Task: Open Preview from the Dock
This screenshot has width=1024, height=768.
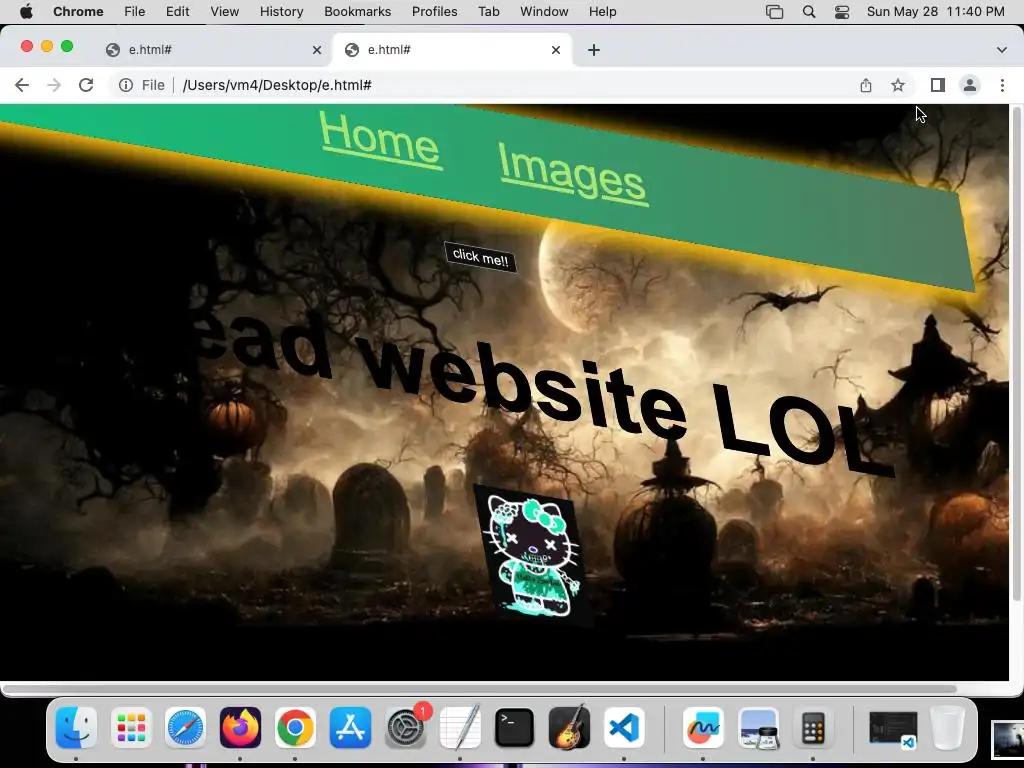Action: click(758, 728)
